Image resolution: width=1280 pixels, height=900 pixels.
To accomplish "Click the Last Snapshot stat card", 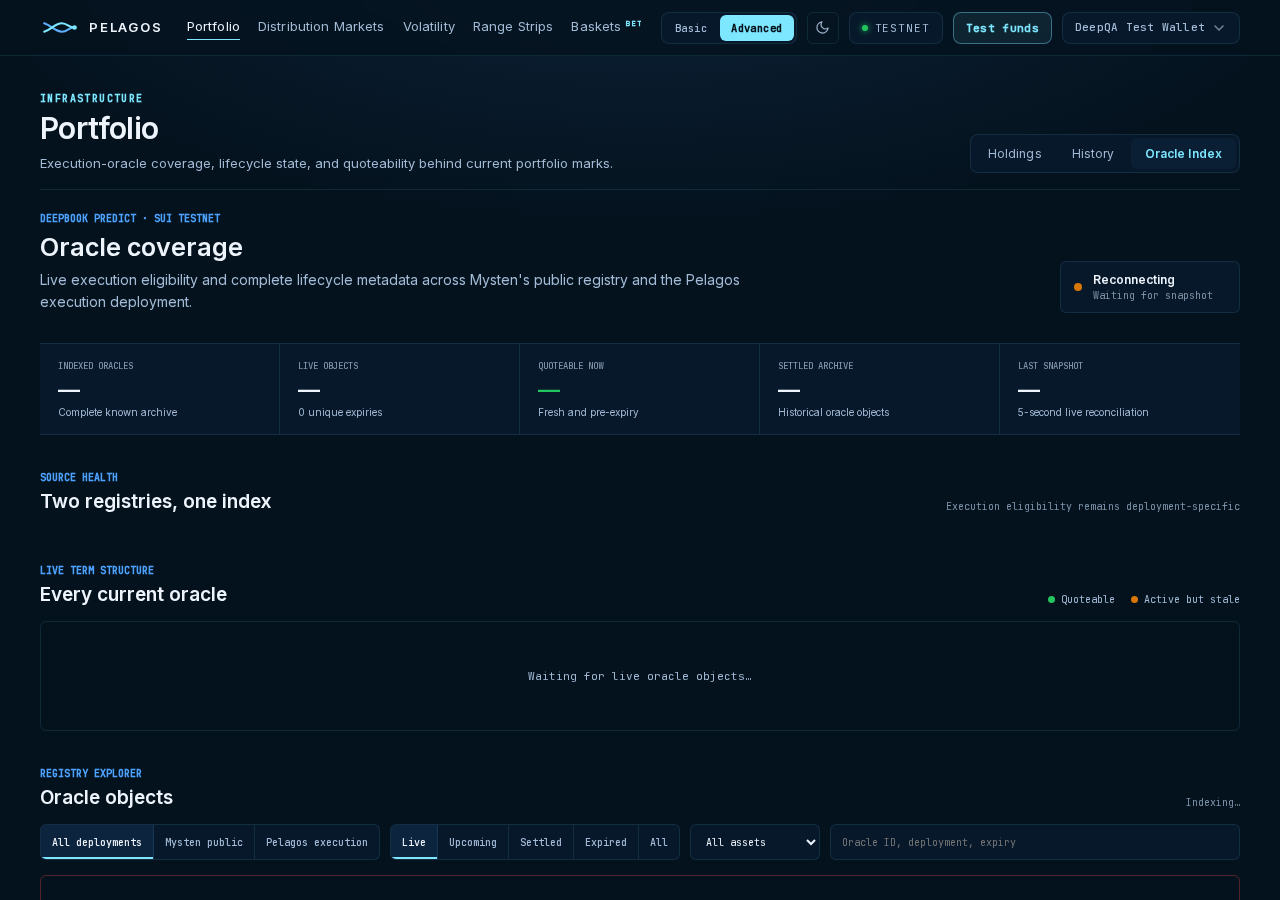I will click(x=1120, y=389).
